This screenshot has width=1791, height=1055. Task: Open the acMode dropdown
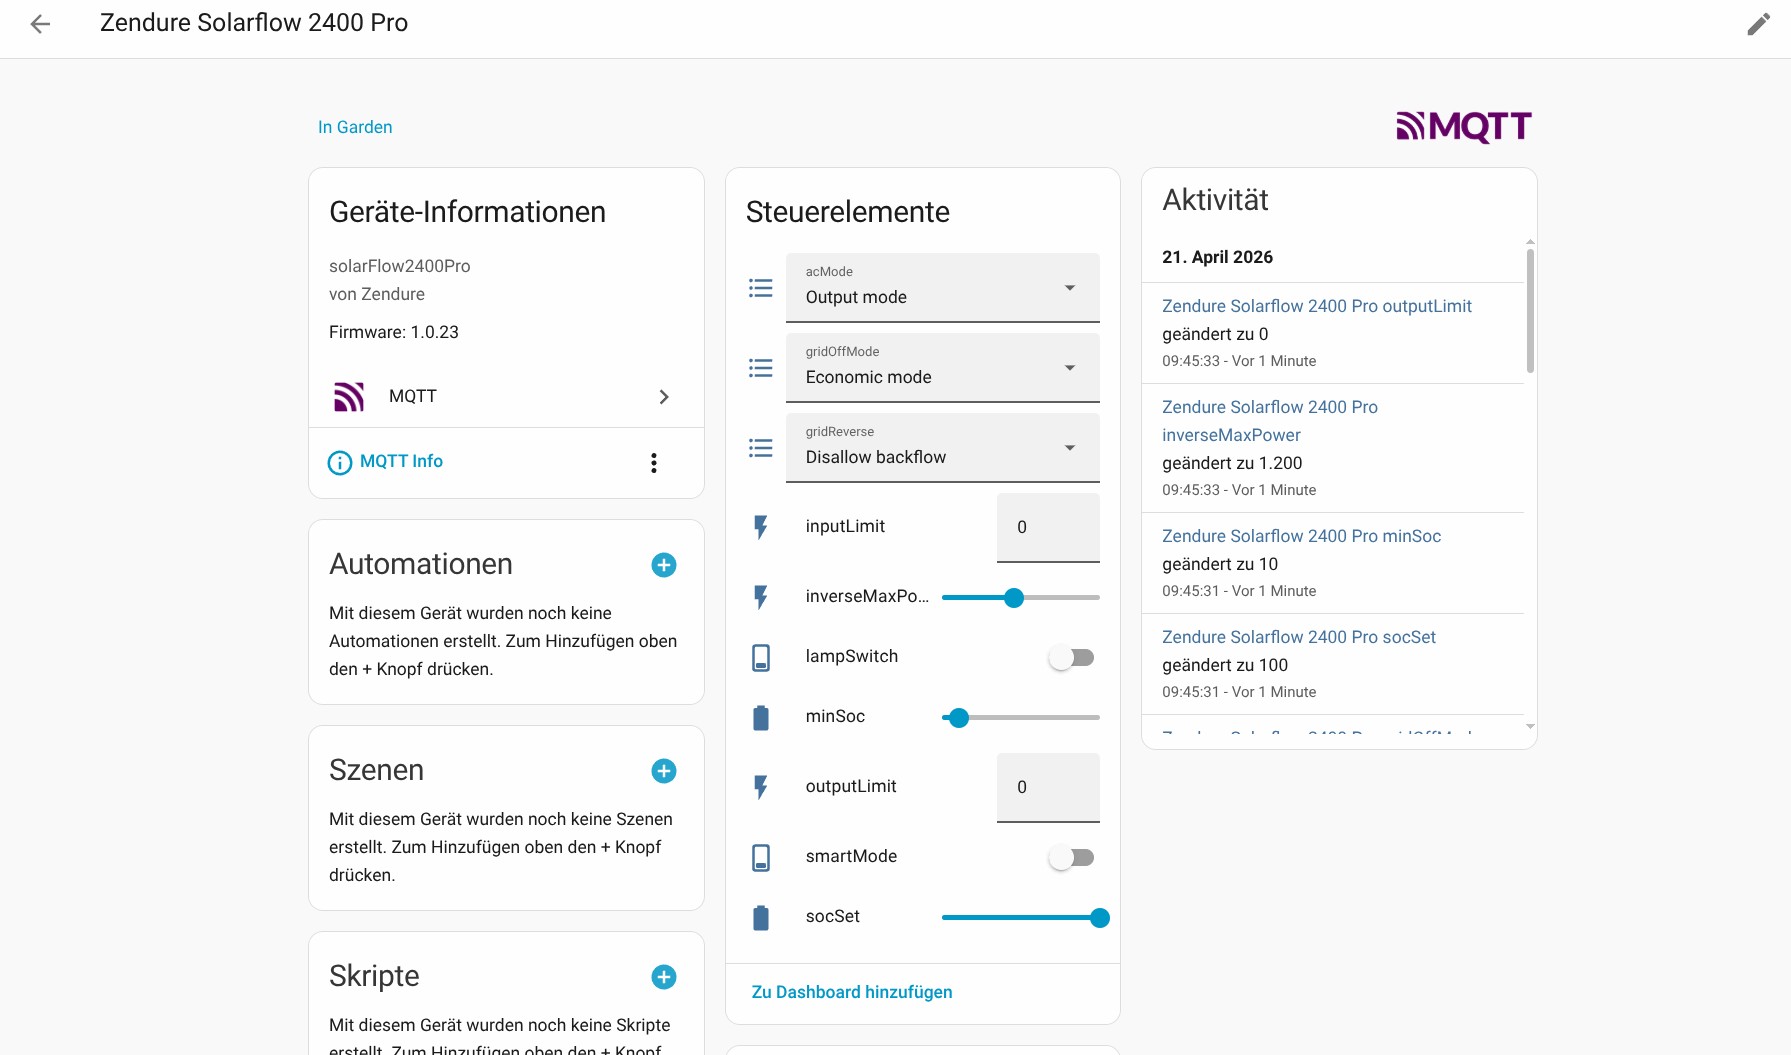point(942,288)
